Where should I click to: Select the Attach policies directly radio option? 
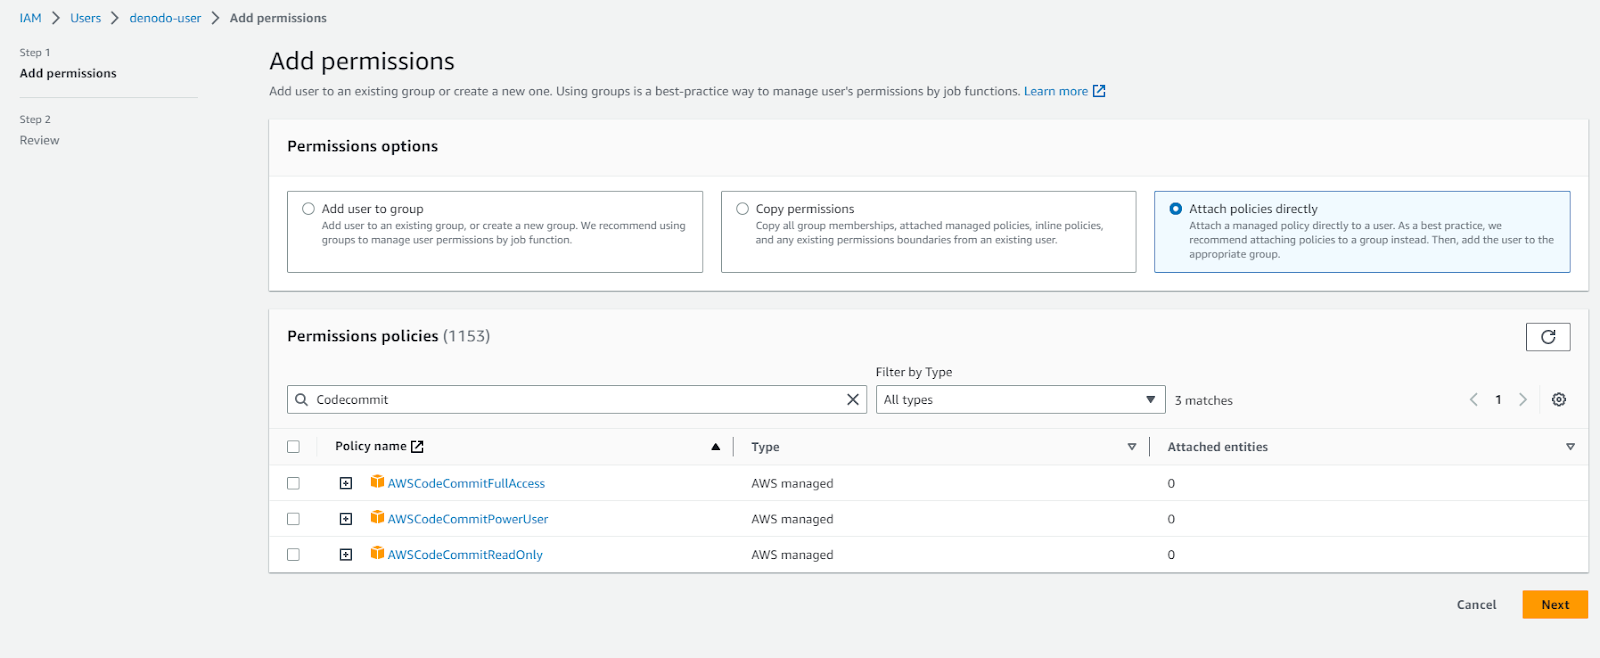pos(1176,209)
